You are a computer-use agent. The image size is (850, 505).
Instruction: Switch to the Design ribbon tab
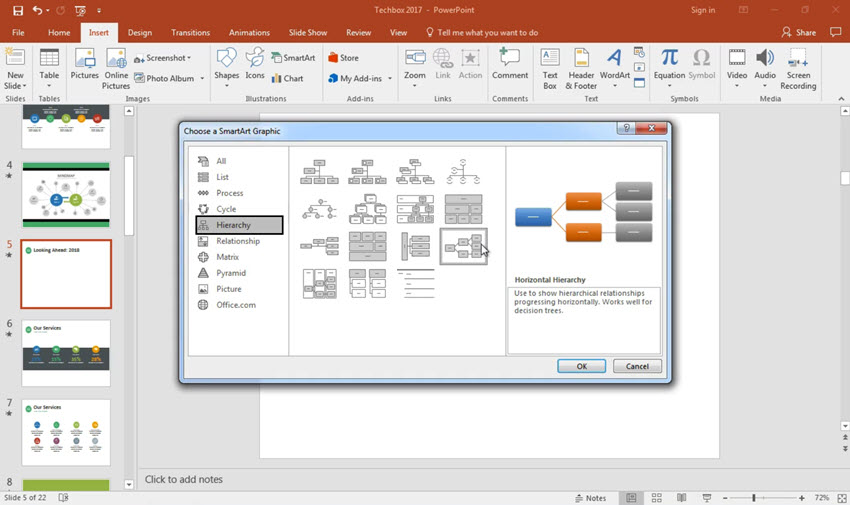pos(140,32)
